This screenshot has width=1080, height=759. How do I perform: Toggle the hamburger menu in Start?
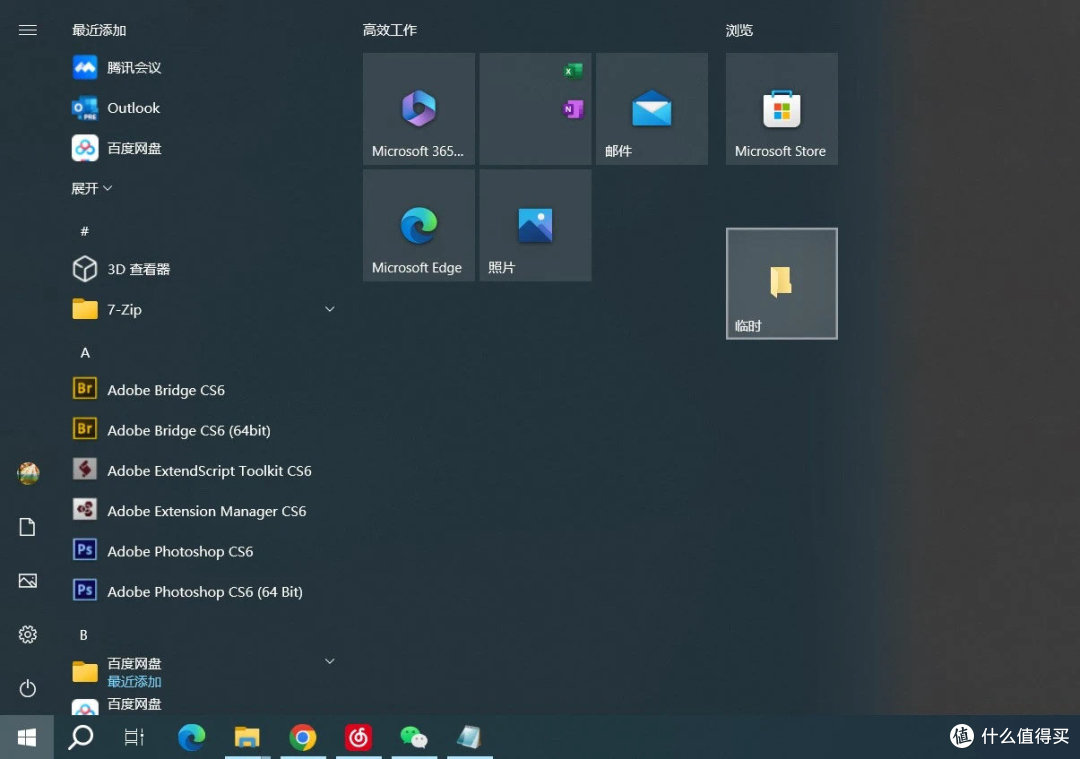pos(28,30)
